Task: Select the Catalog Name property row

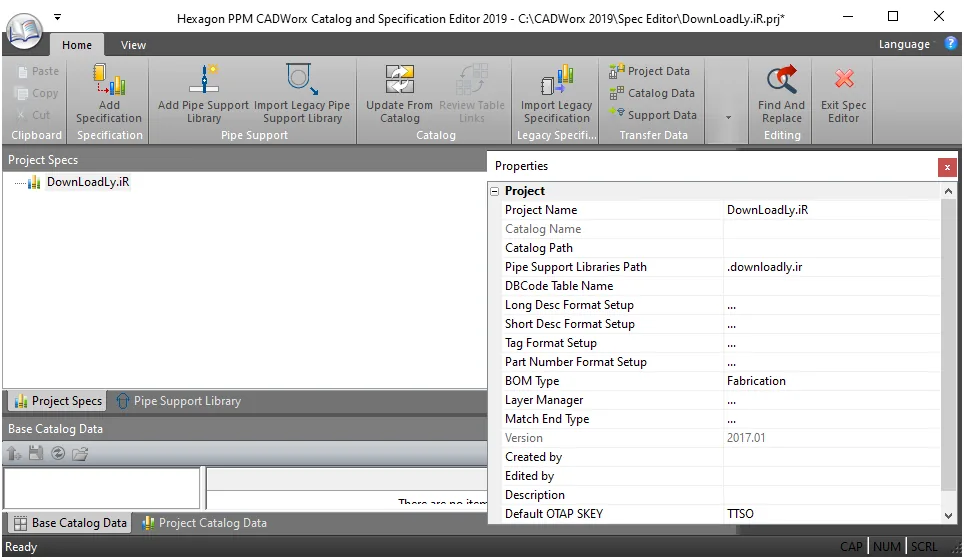Action: 721,229
